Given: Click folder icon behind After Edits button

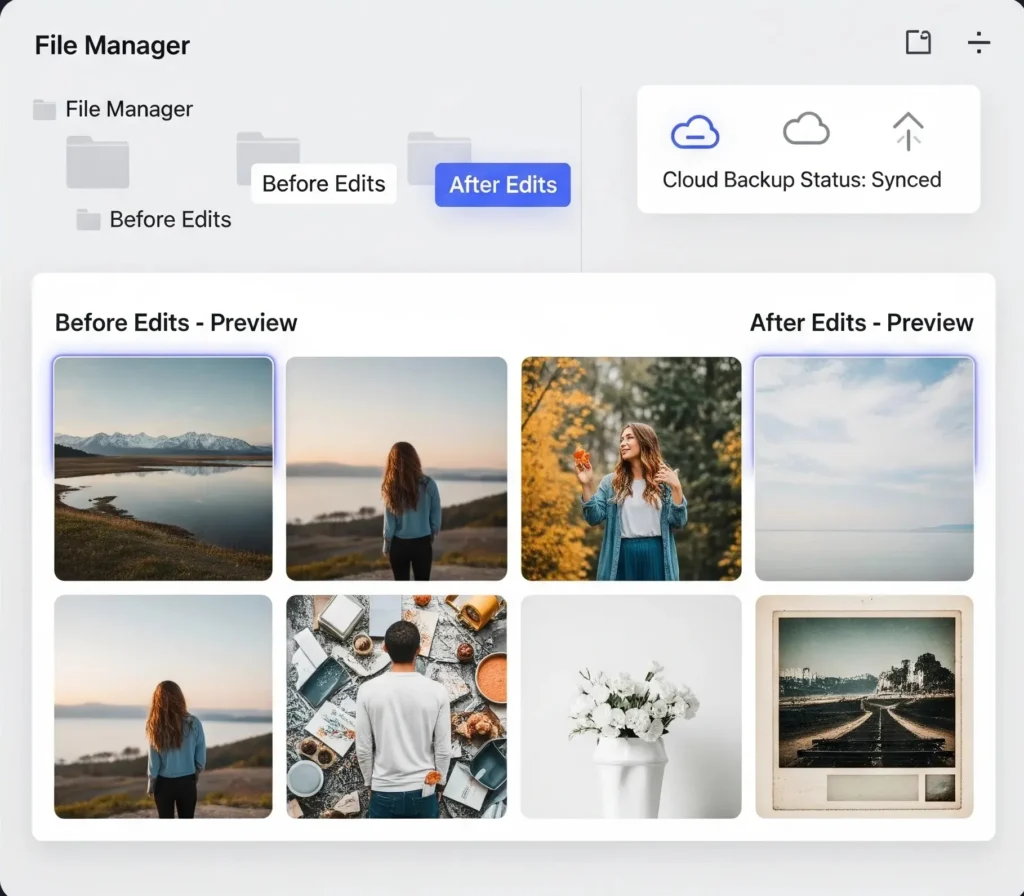Looking at the screenshot, I should pos(438,150).
